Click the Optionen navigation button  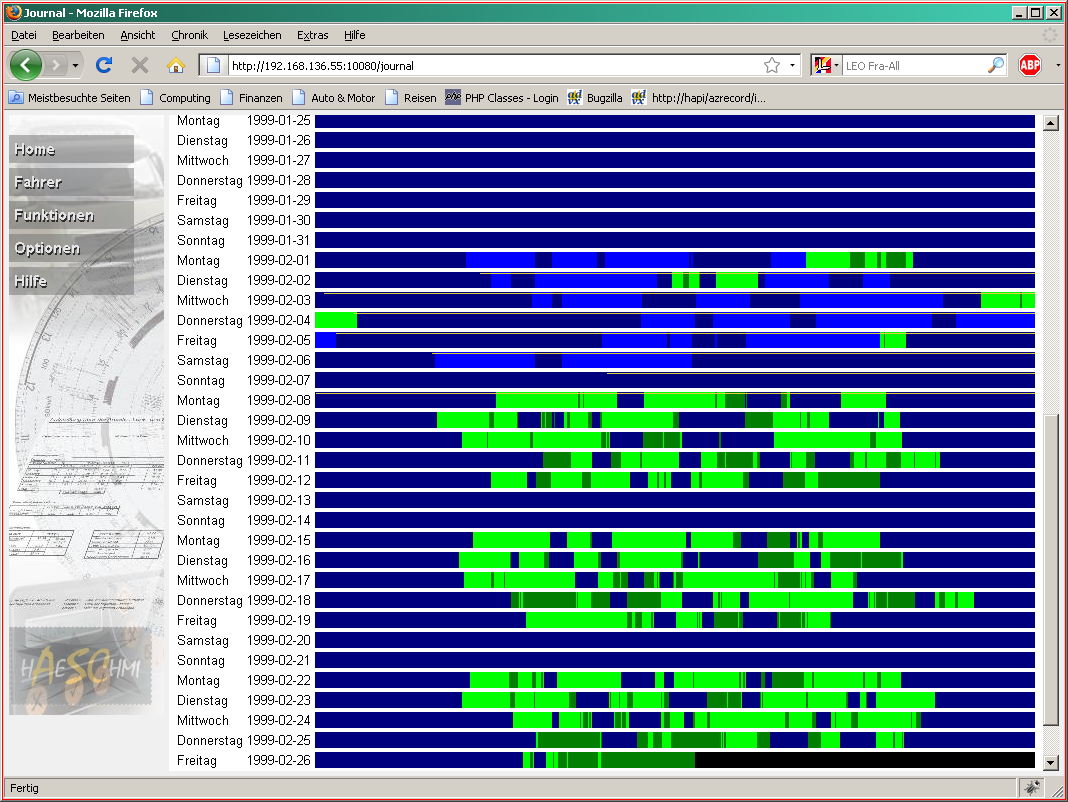coord(71,249)
